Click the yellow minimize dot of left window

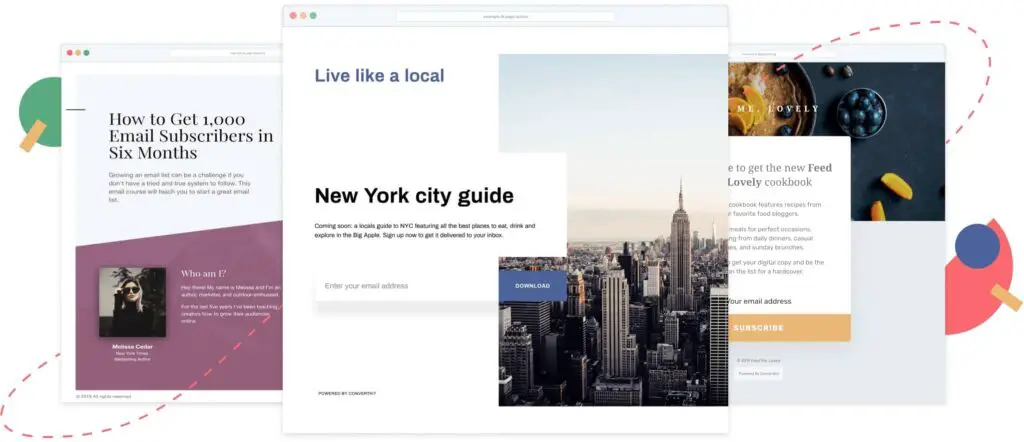click(78, 53)
